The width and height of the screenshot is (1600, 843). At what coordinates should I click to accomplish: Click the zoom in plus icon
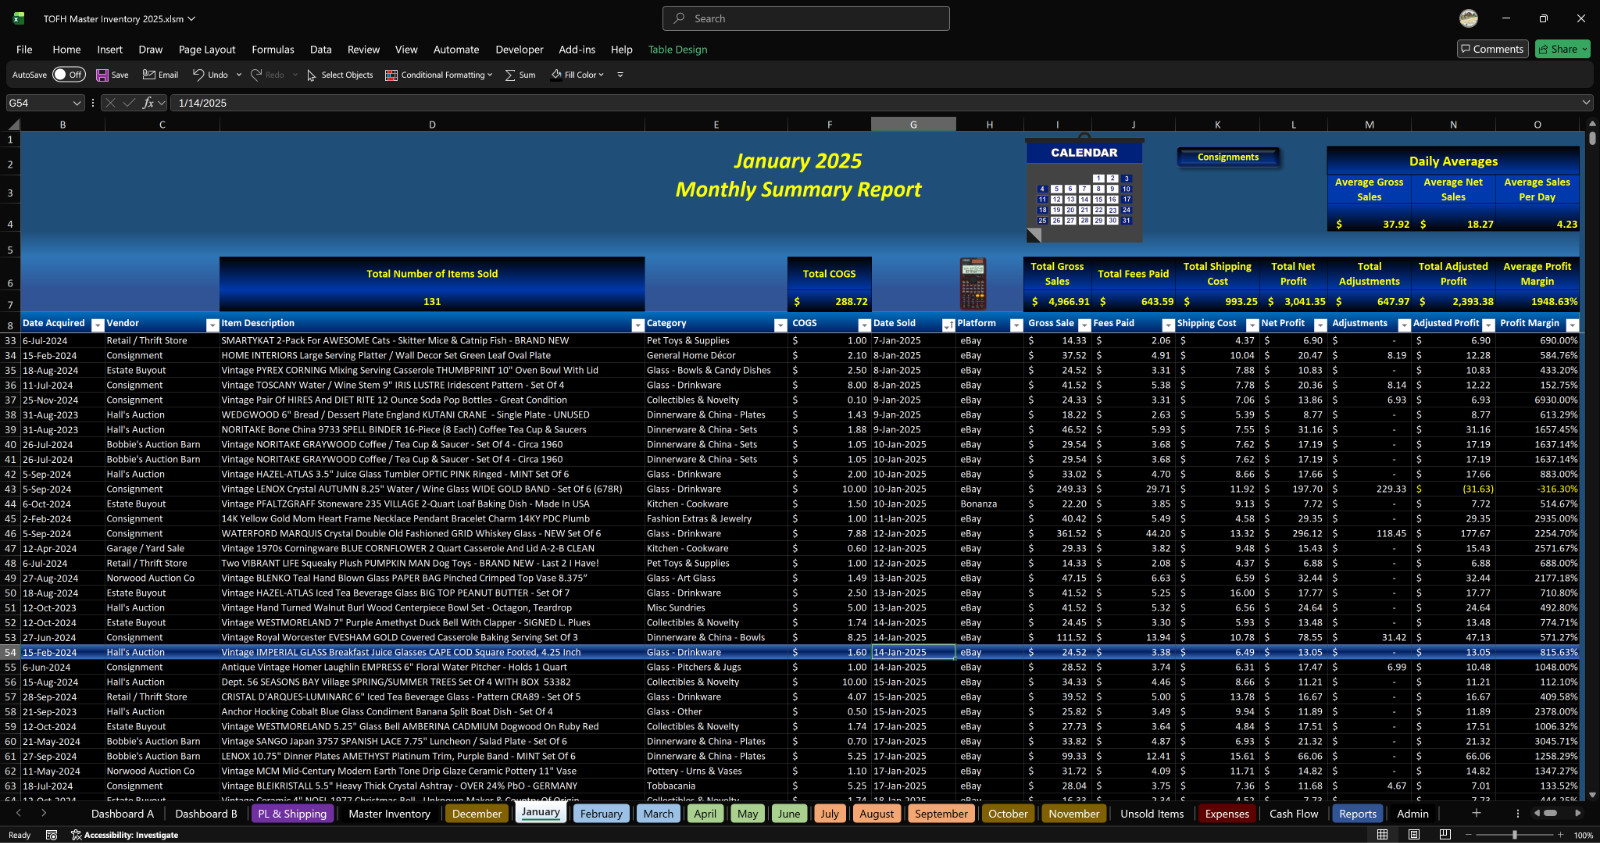click(x=1560, y=835)
